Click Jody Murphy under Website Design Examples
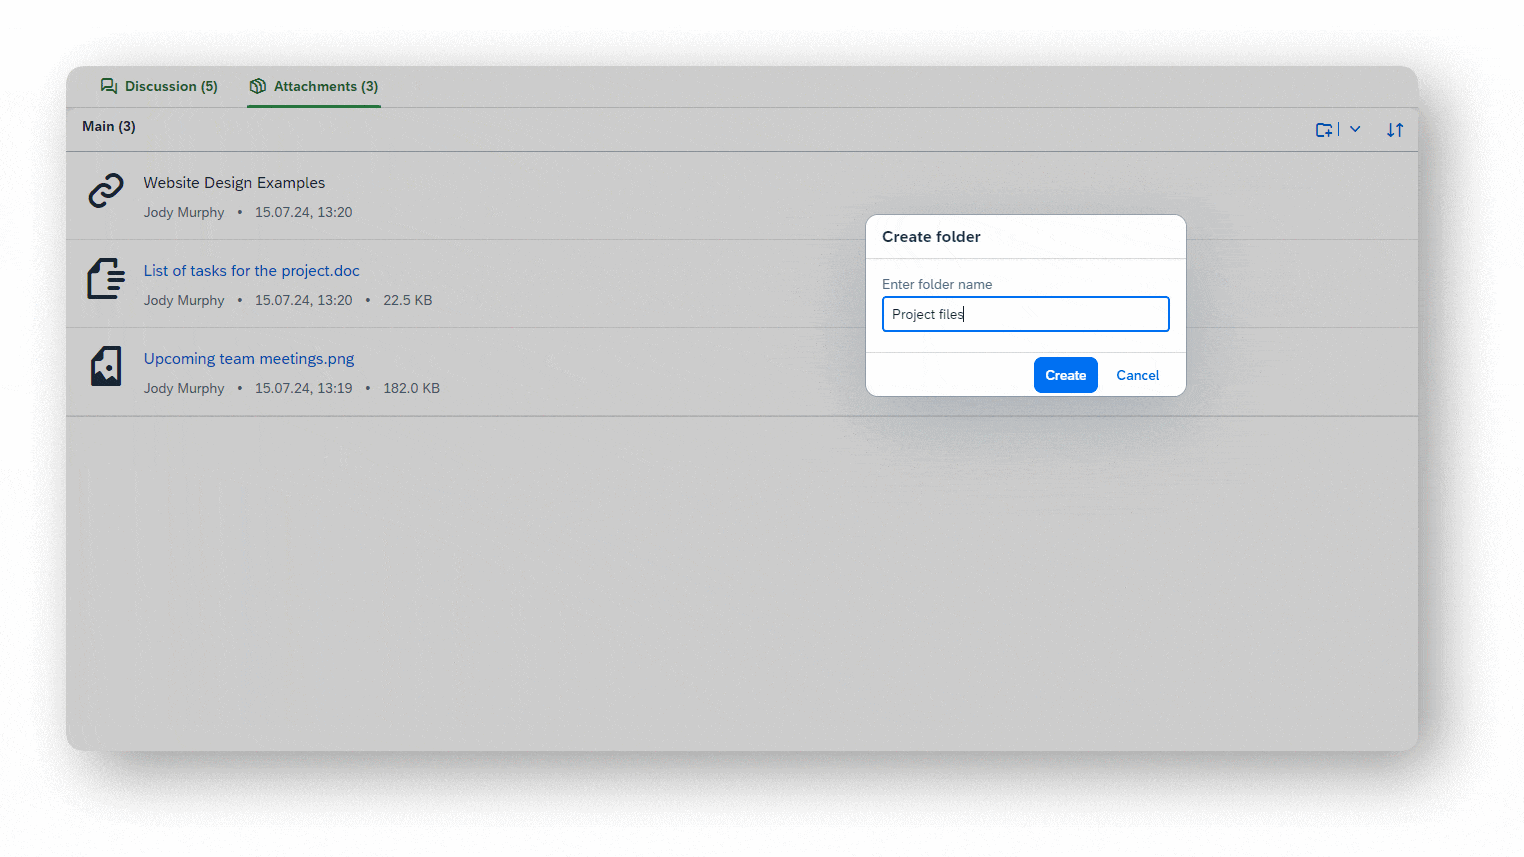The image size is (1524, 857). click(x=184, y=212)
